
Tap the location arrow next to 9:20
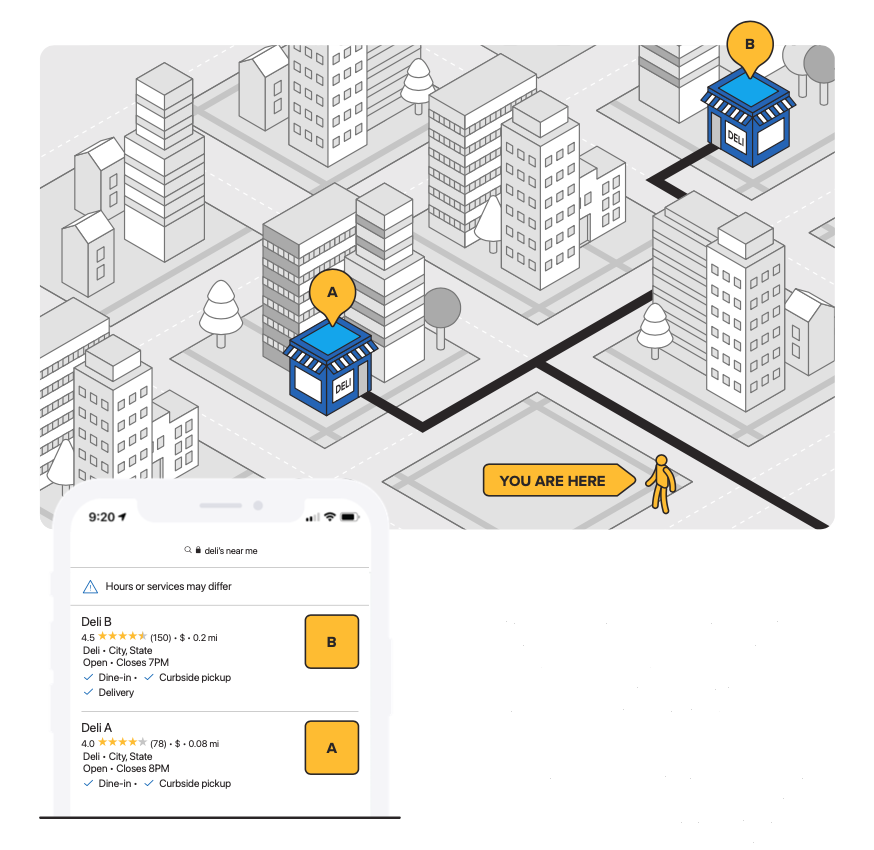tap(123, 517)
